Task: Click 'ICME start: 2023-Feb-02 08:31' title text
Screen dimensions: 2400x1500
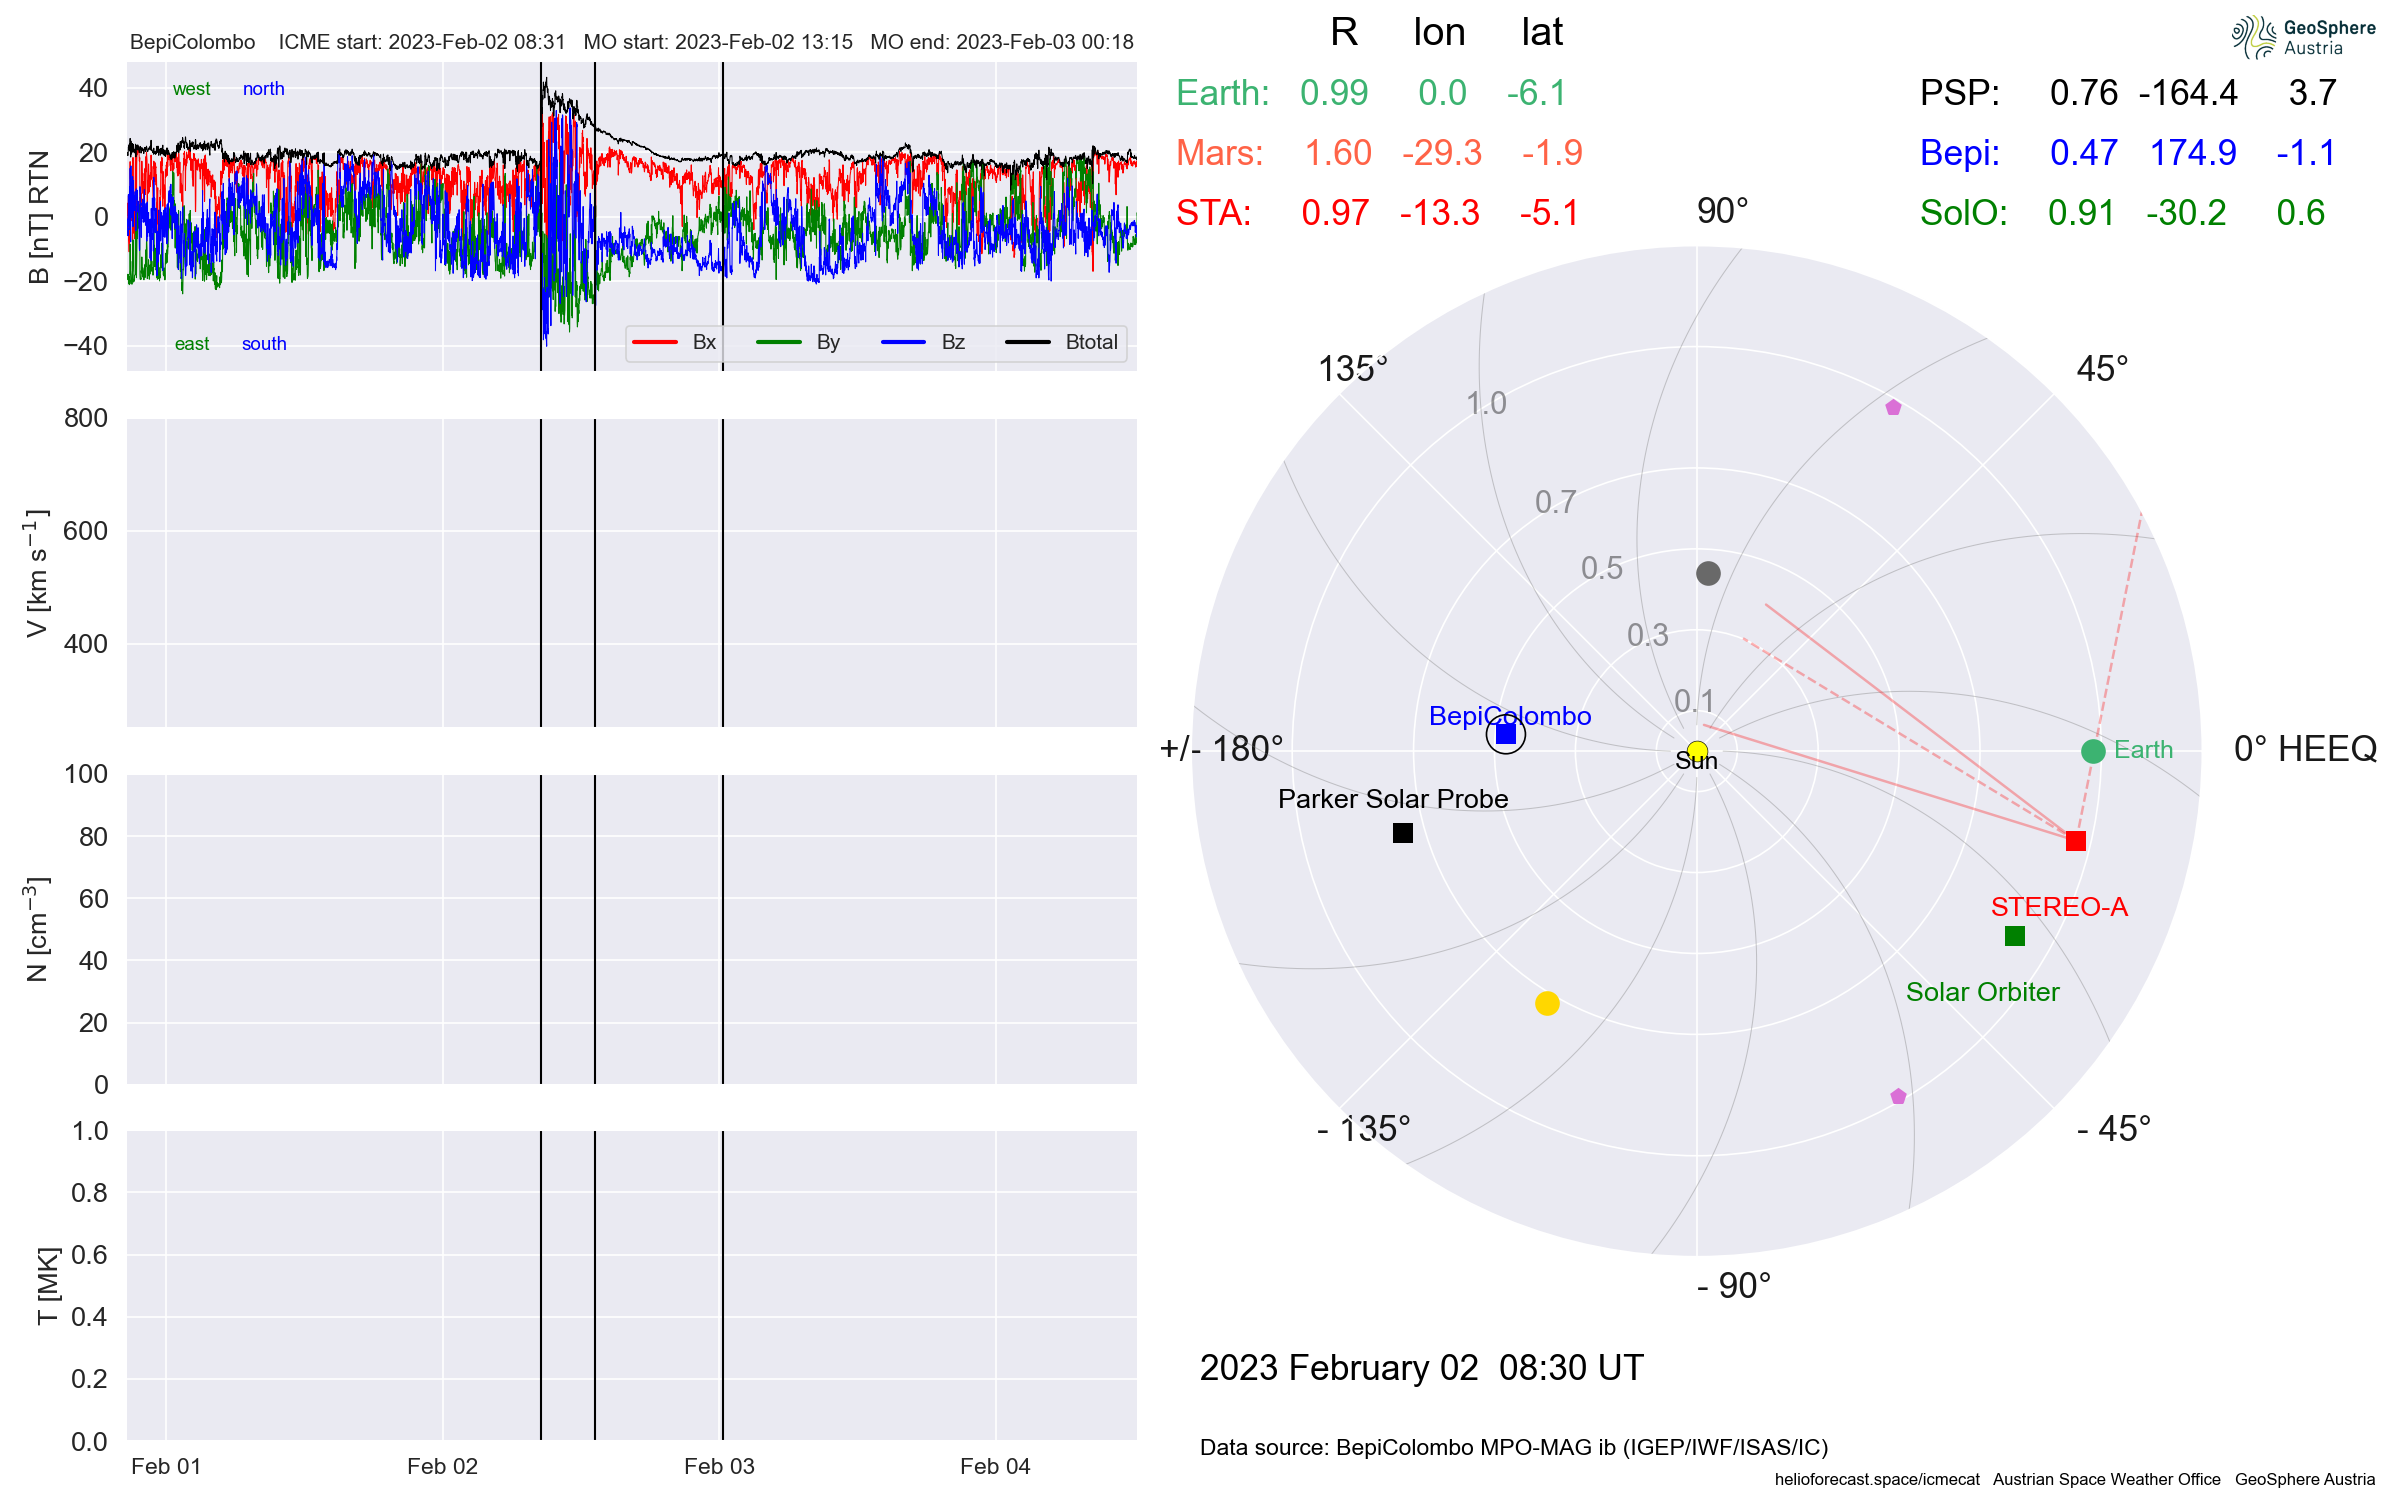Action: (422, 42)
